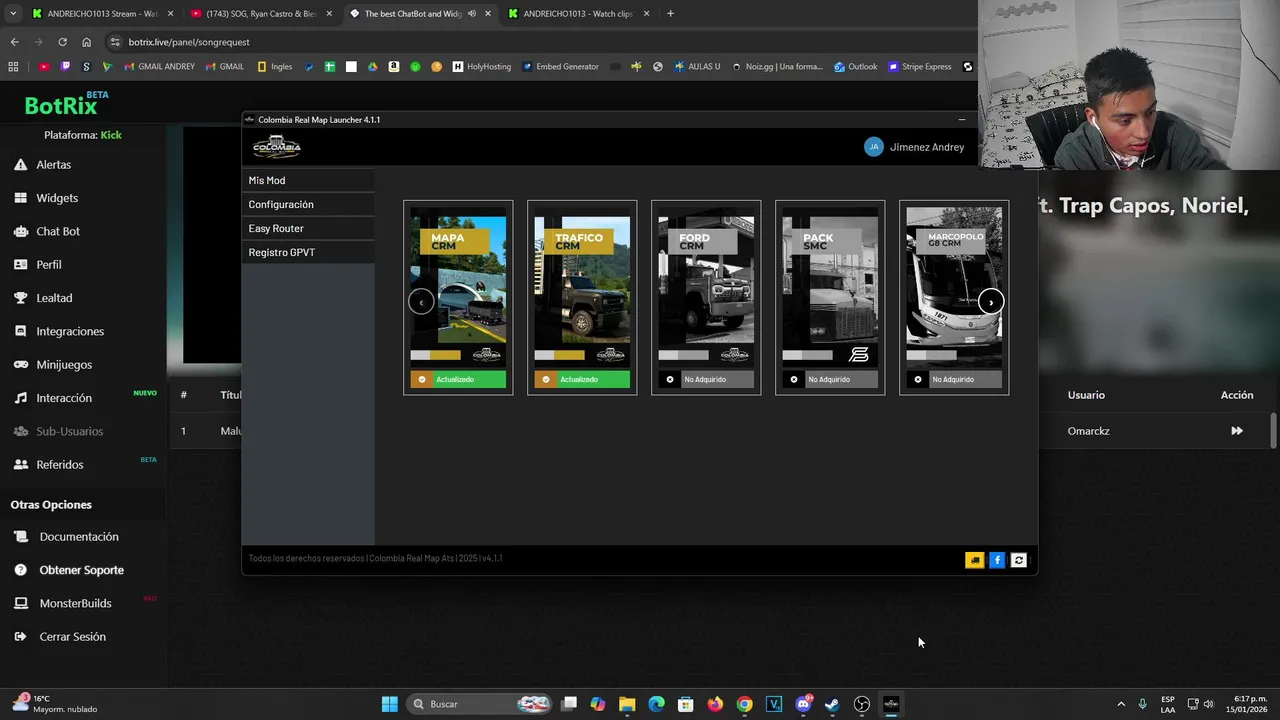Screen dimensions: 1280x720
Task: Open Steam from the taskbar
Action: (832, 704)
